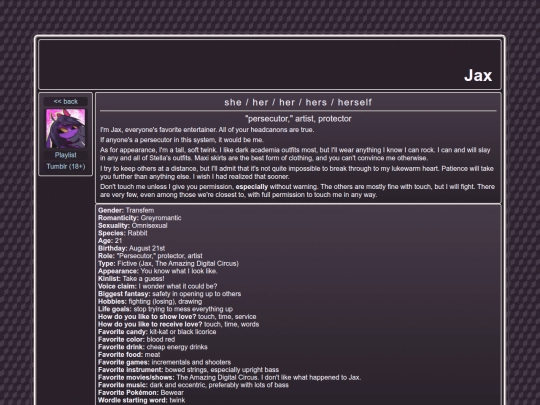Click the "Age: 21" line
The image size is (540, 405).
pos(110,241)
